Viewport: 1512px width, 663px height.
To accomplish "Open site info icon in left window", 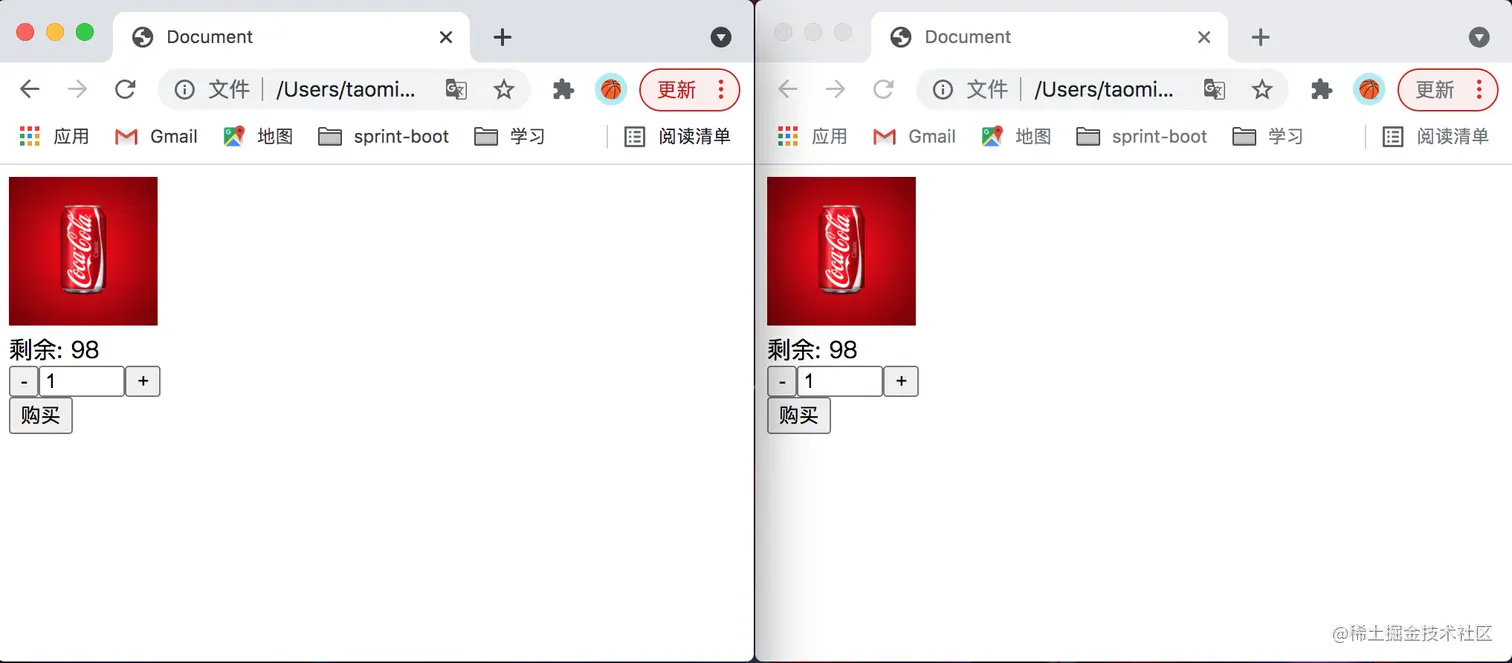I will 184,90.
